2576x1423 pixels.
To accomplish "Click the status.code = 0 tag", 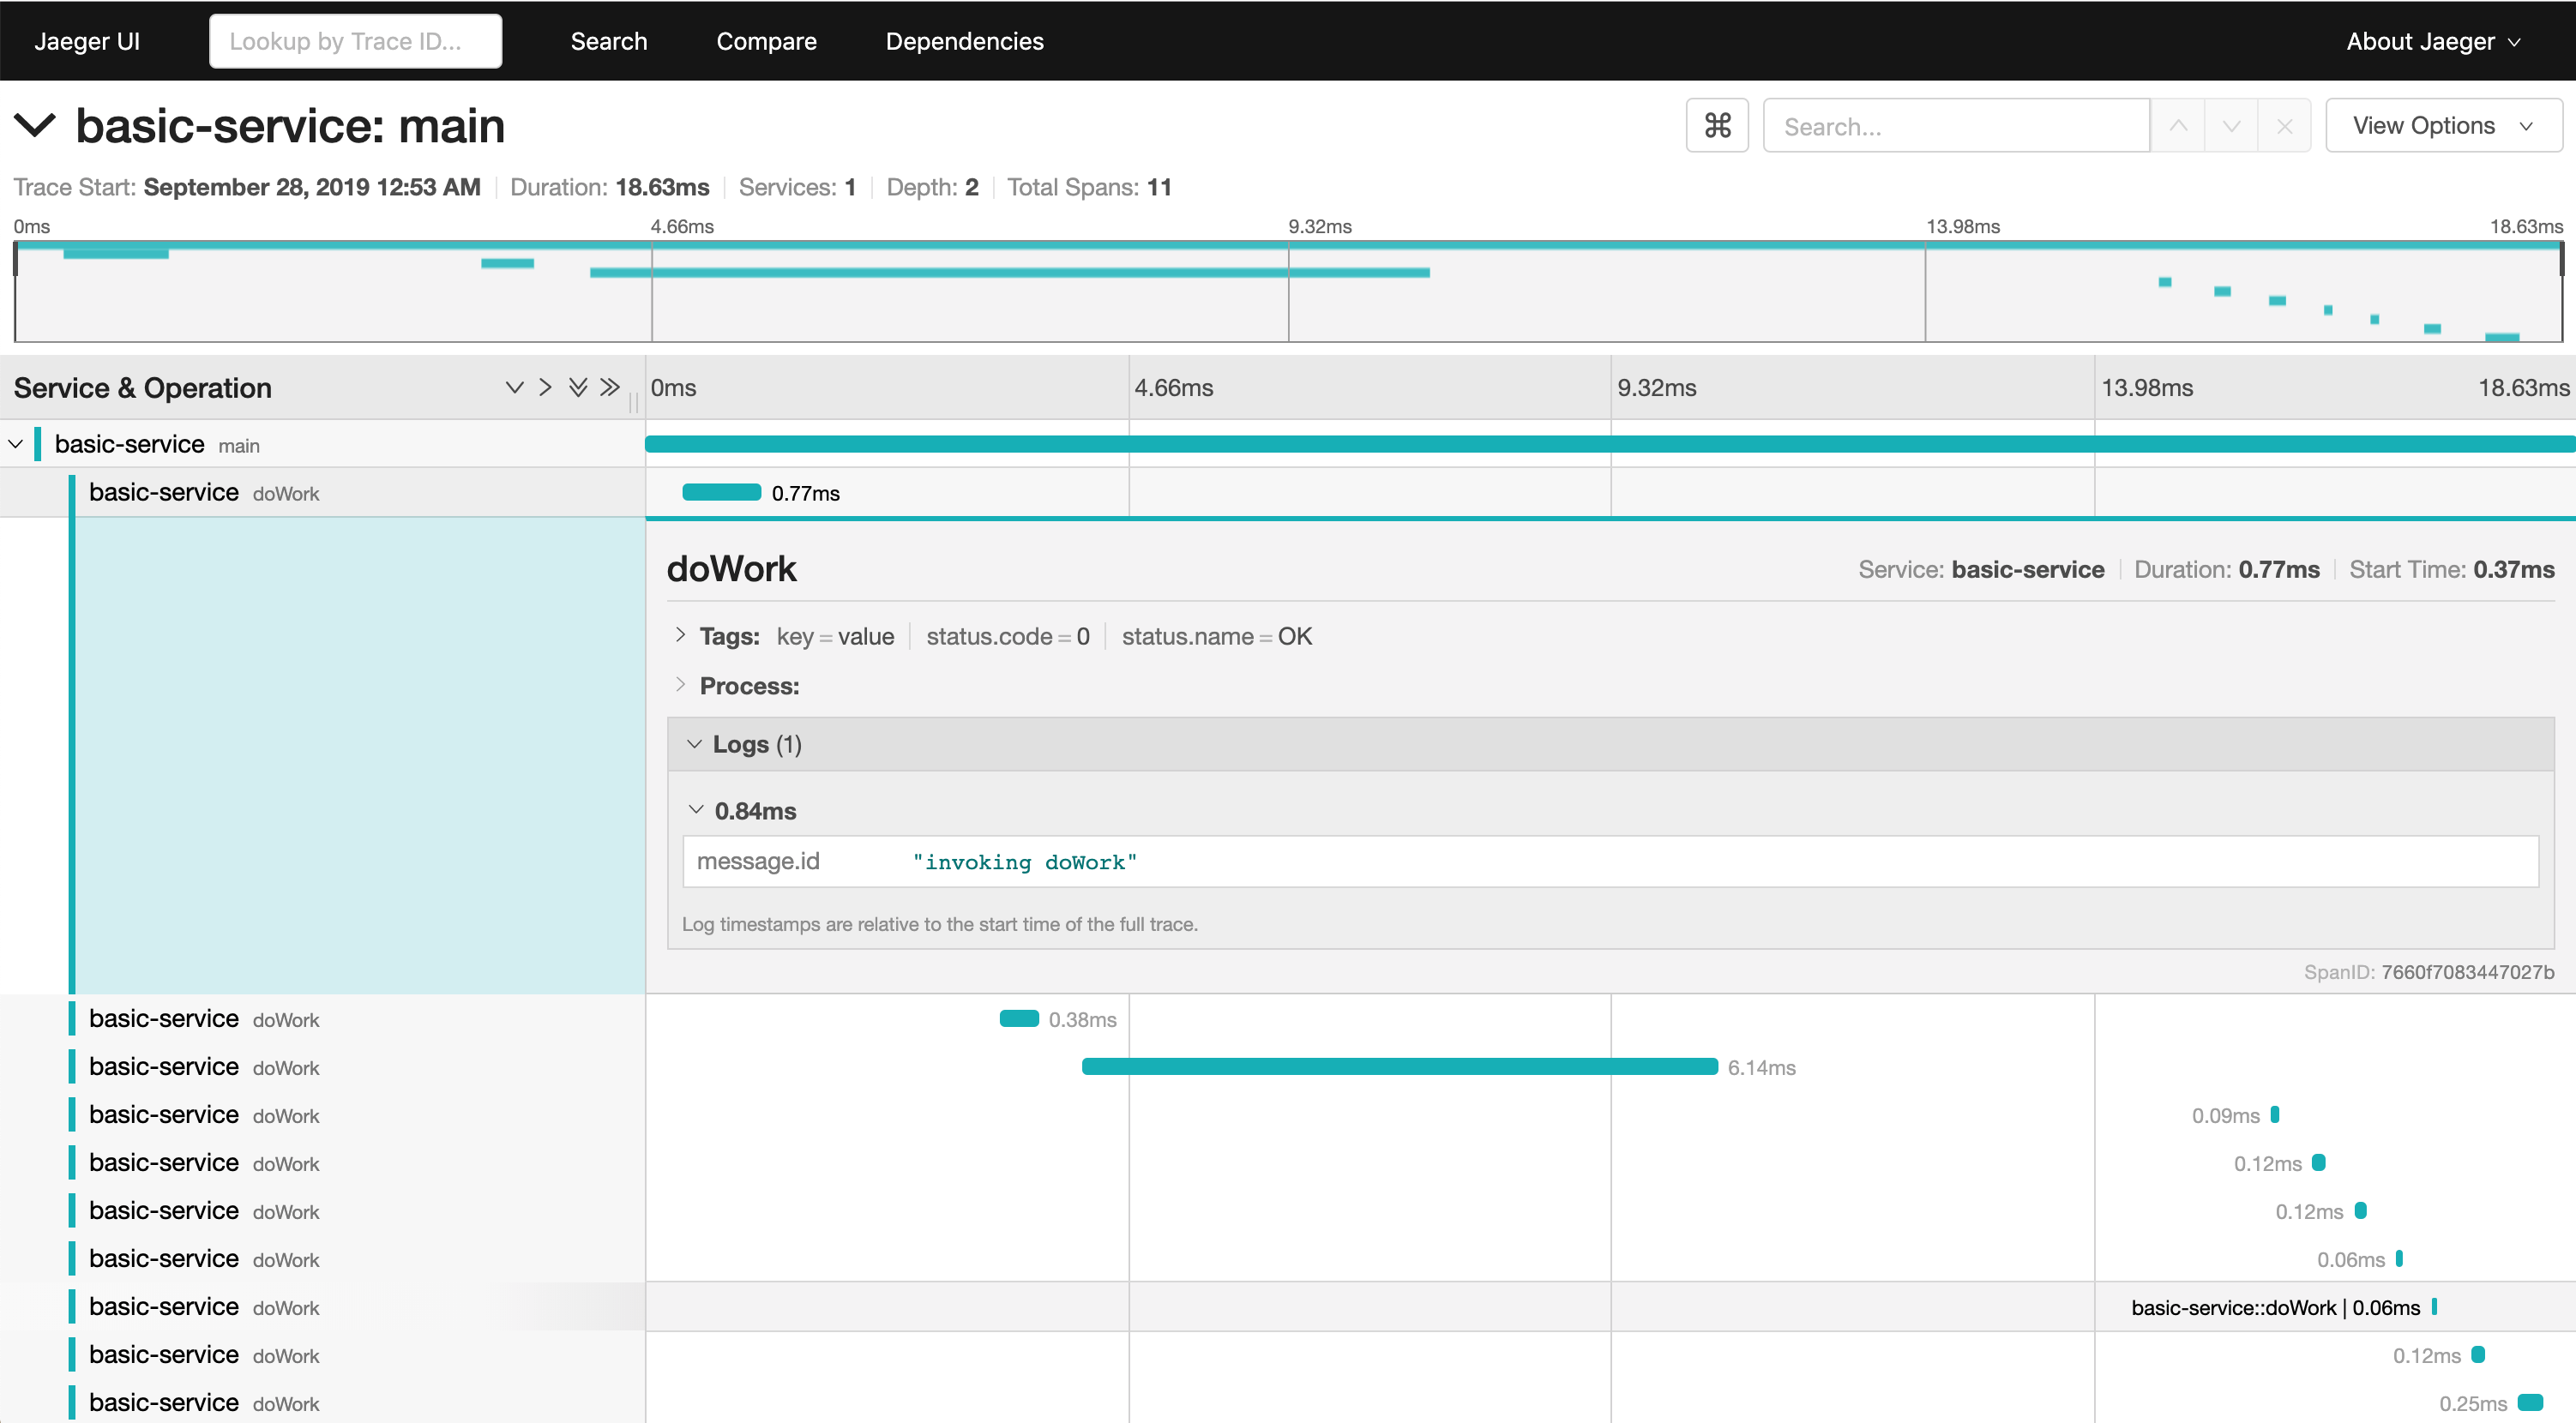I will [x=1007, y=636].
